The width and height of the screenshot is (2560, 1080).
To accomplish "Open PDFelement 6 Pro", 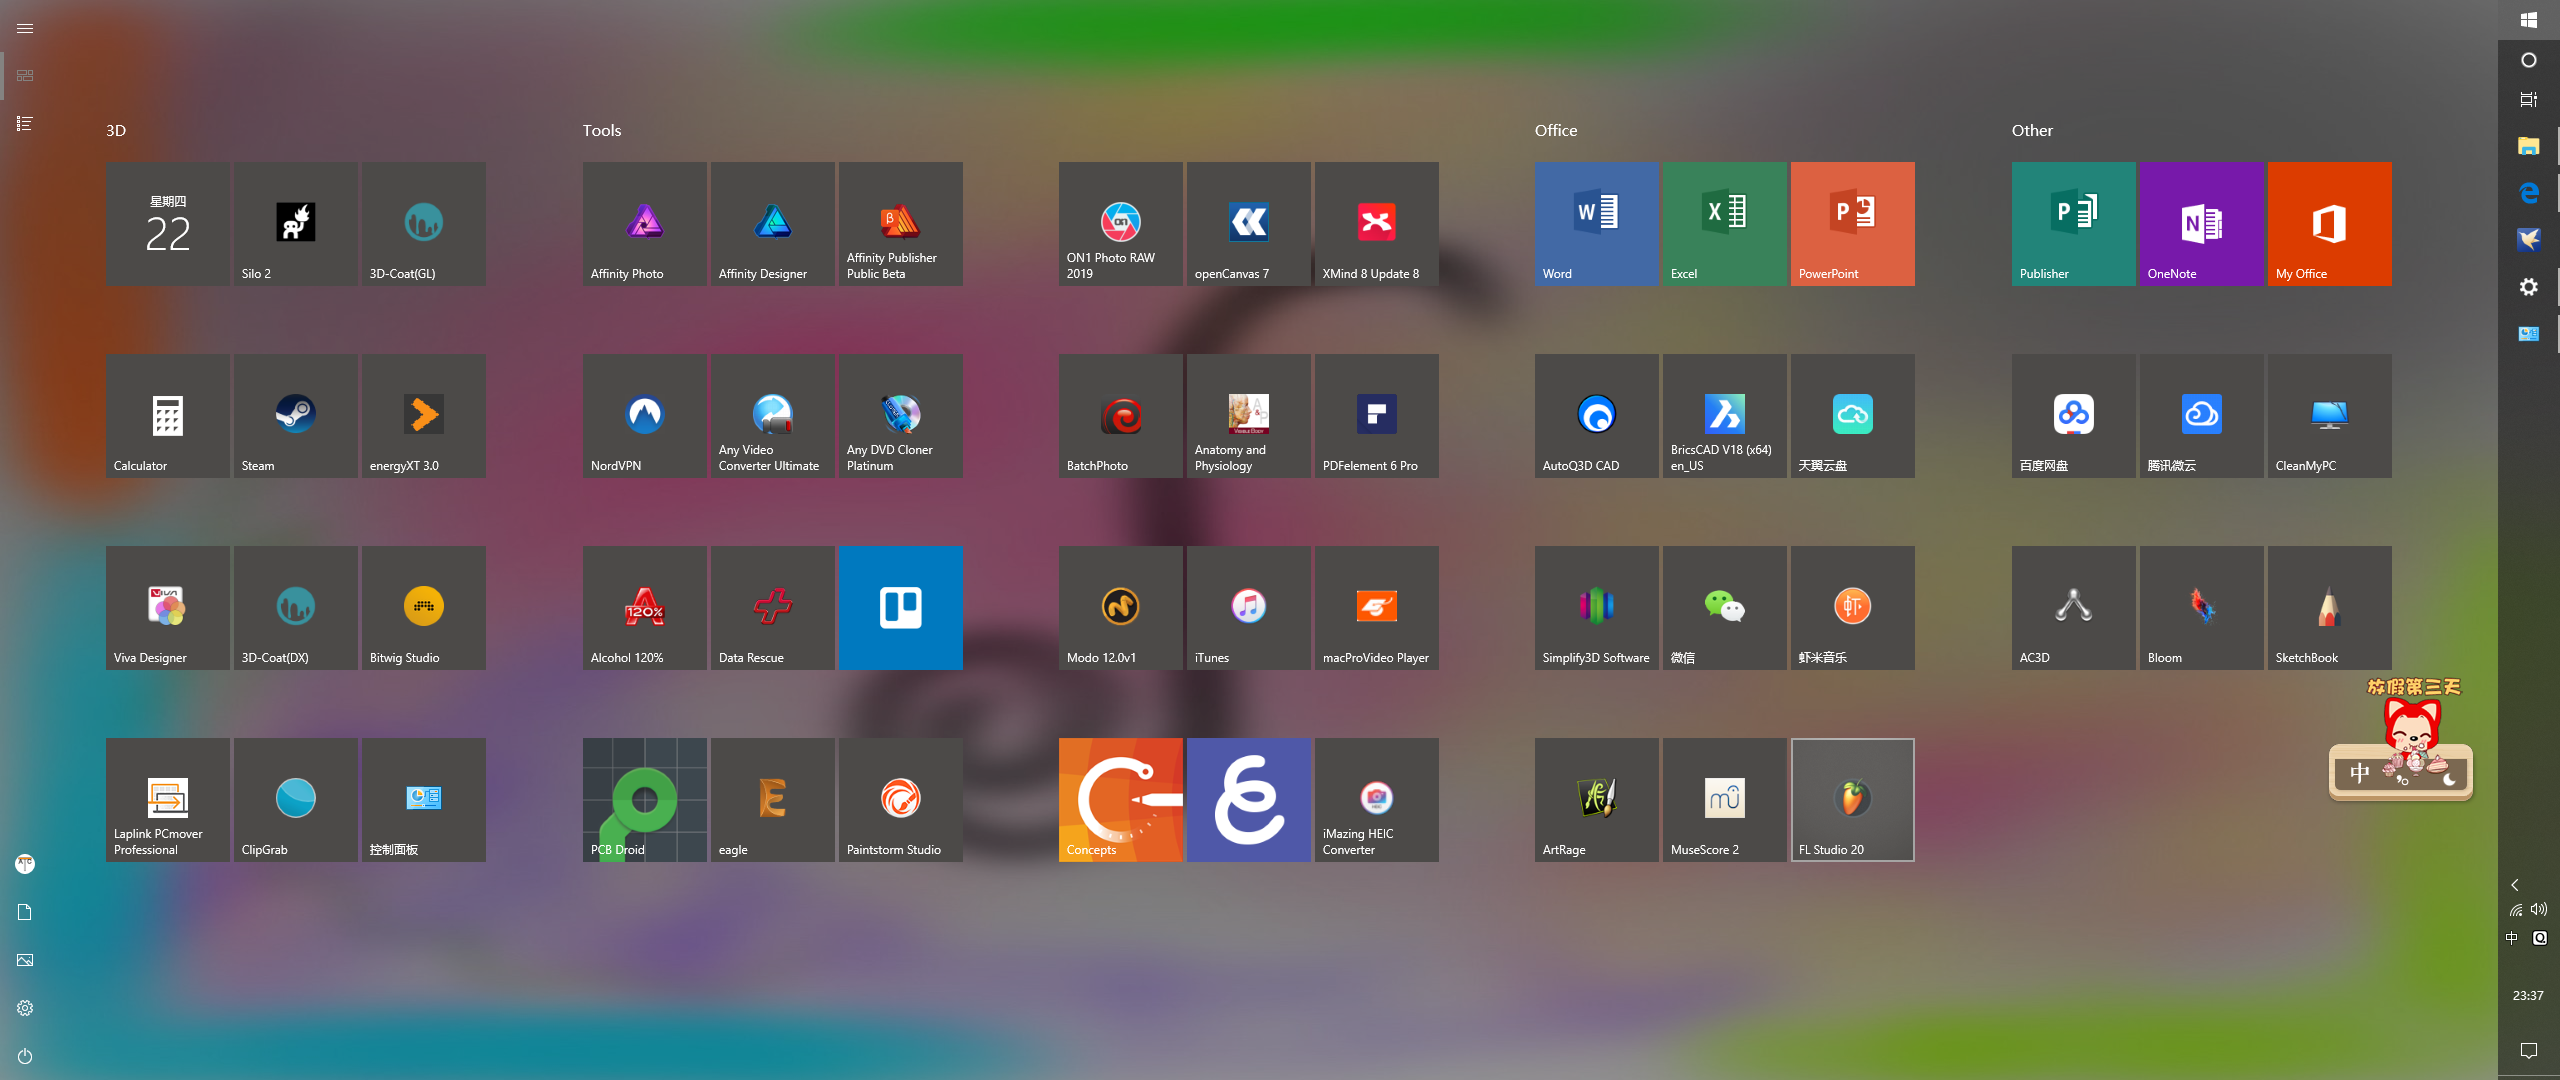I will point(1376,416).
